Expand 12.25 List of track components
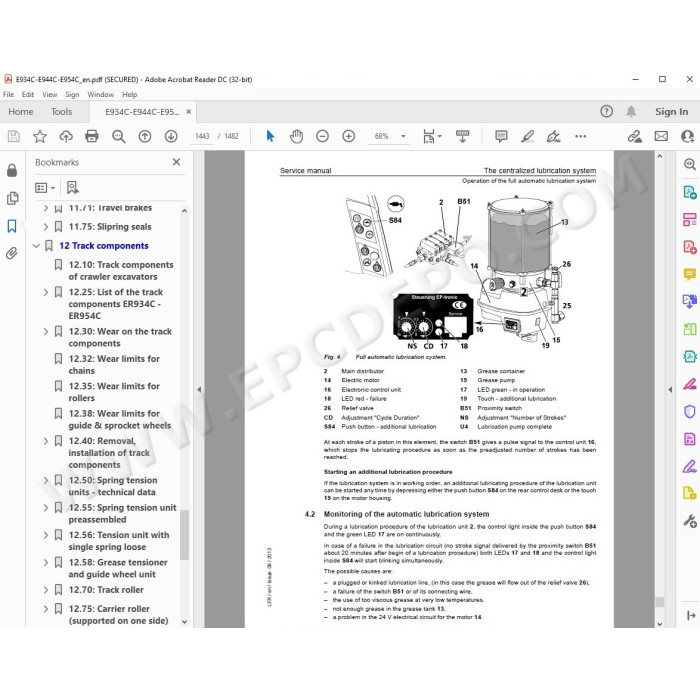 tap(46, 292)
